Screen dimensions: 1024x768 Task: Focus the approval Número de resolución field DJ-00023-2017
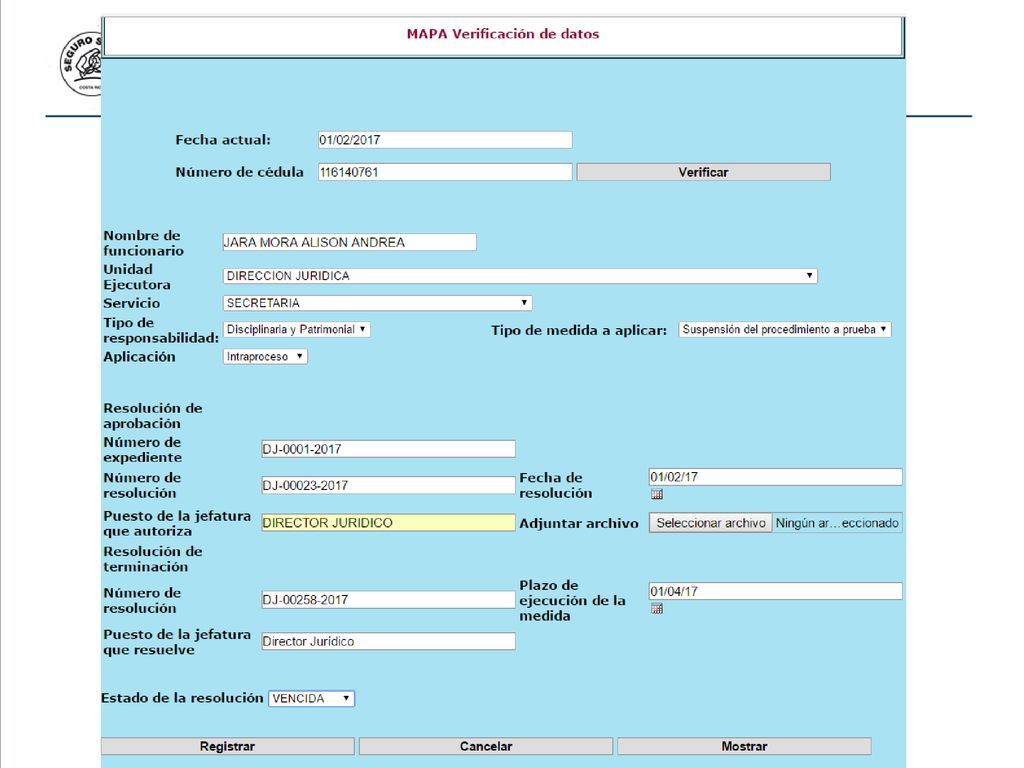click(x=389, y=485)
